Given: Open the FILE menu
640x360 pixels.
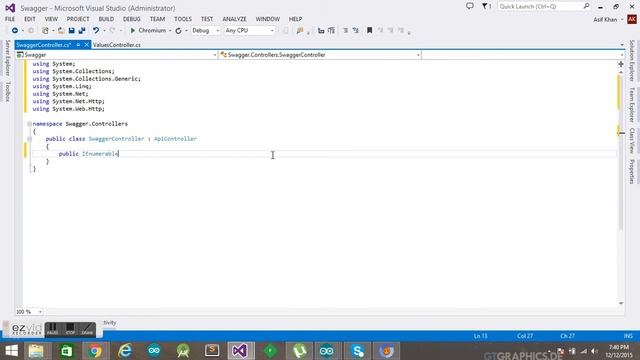Looking at the screenshot, I should point(10,19).
